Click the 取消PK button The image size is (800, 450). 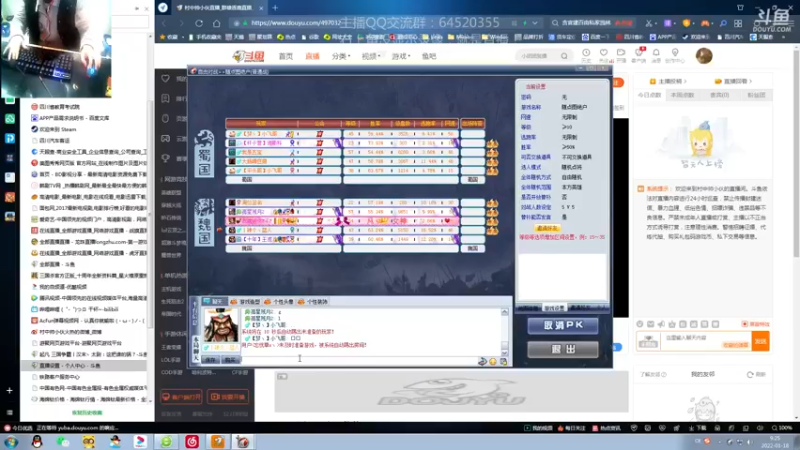coord(563,326)
